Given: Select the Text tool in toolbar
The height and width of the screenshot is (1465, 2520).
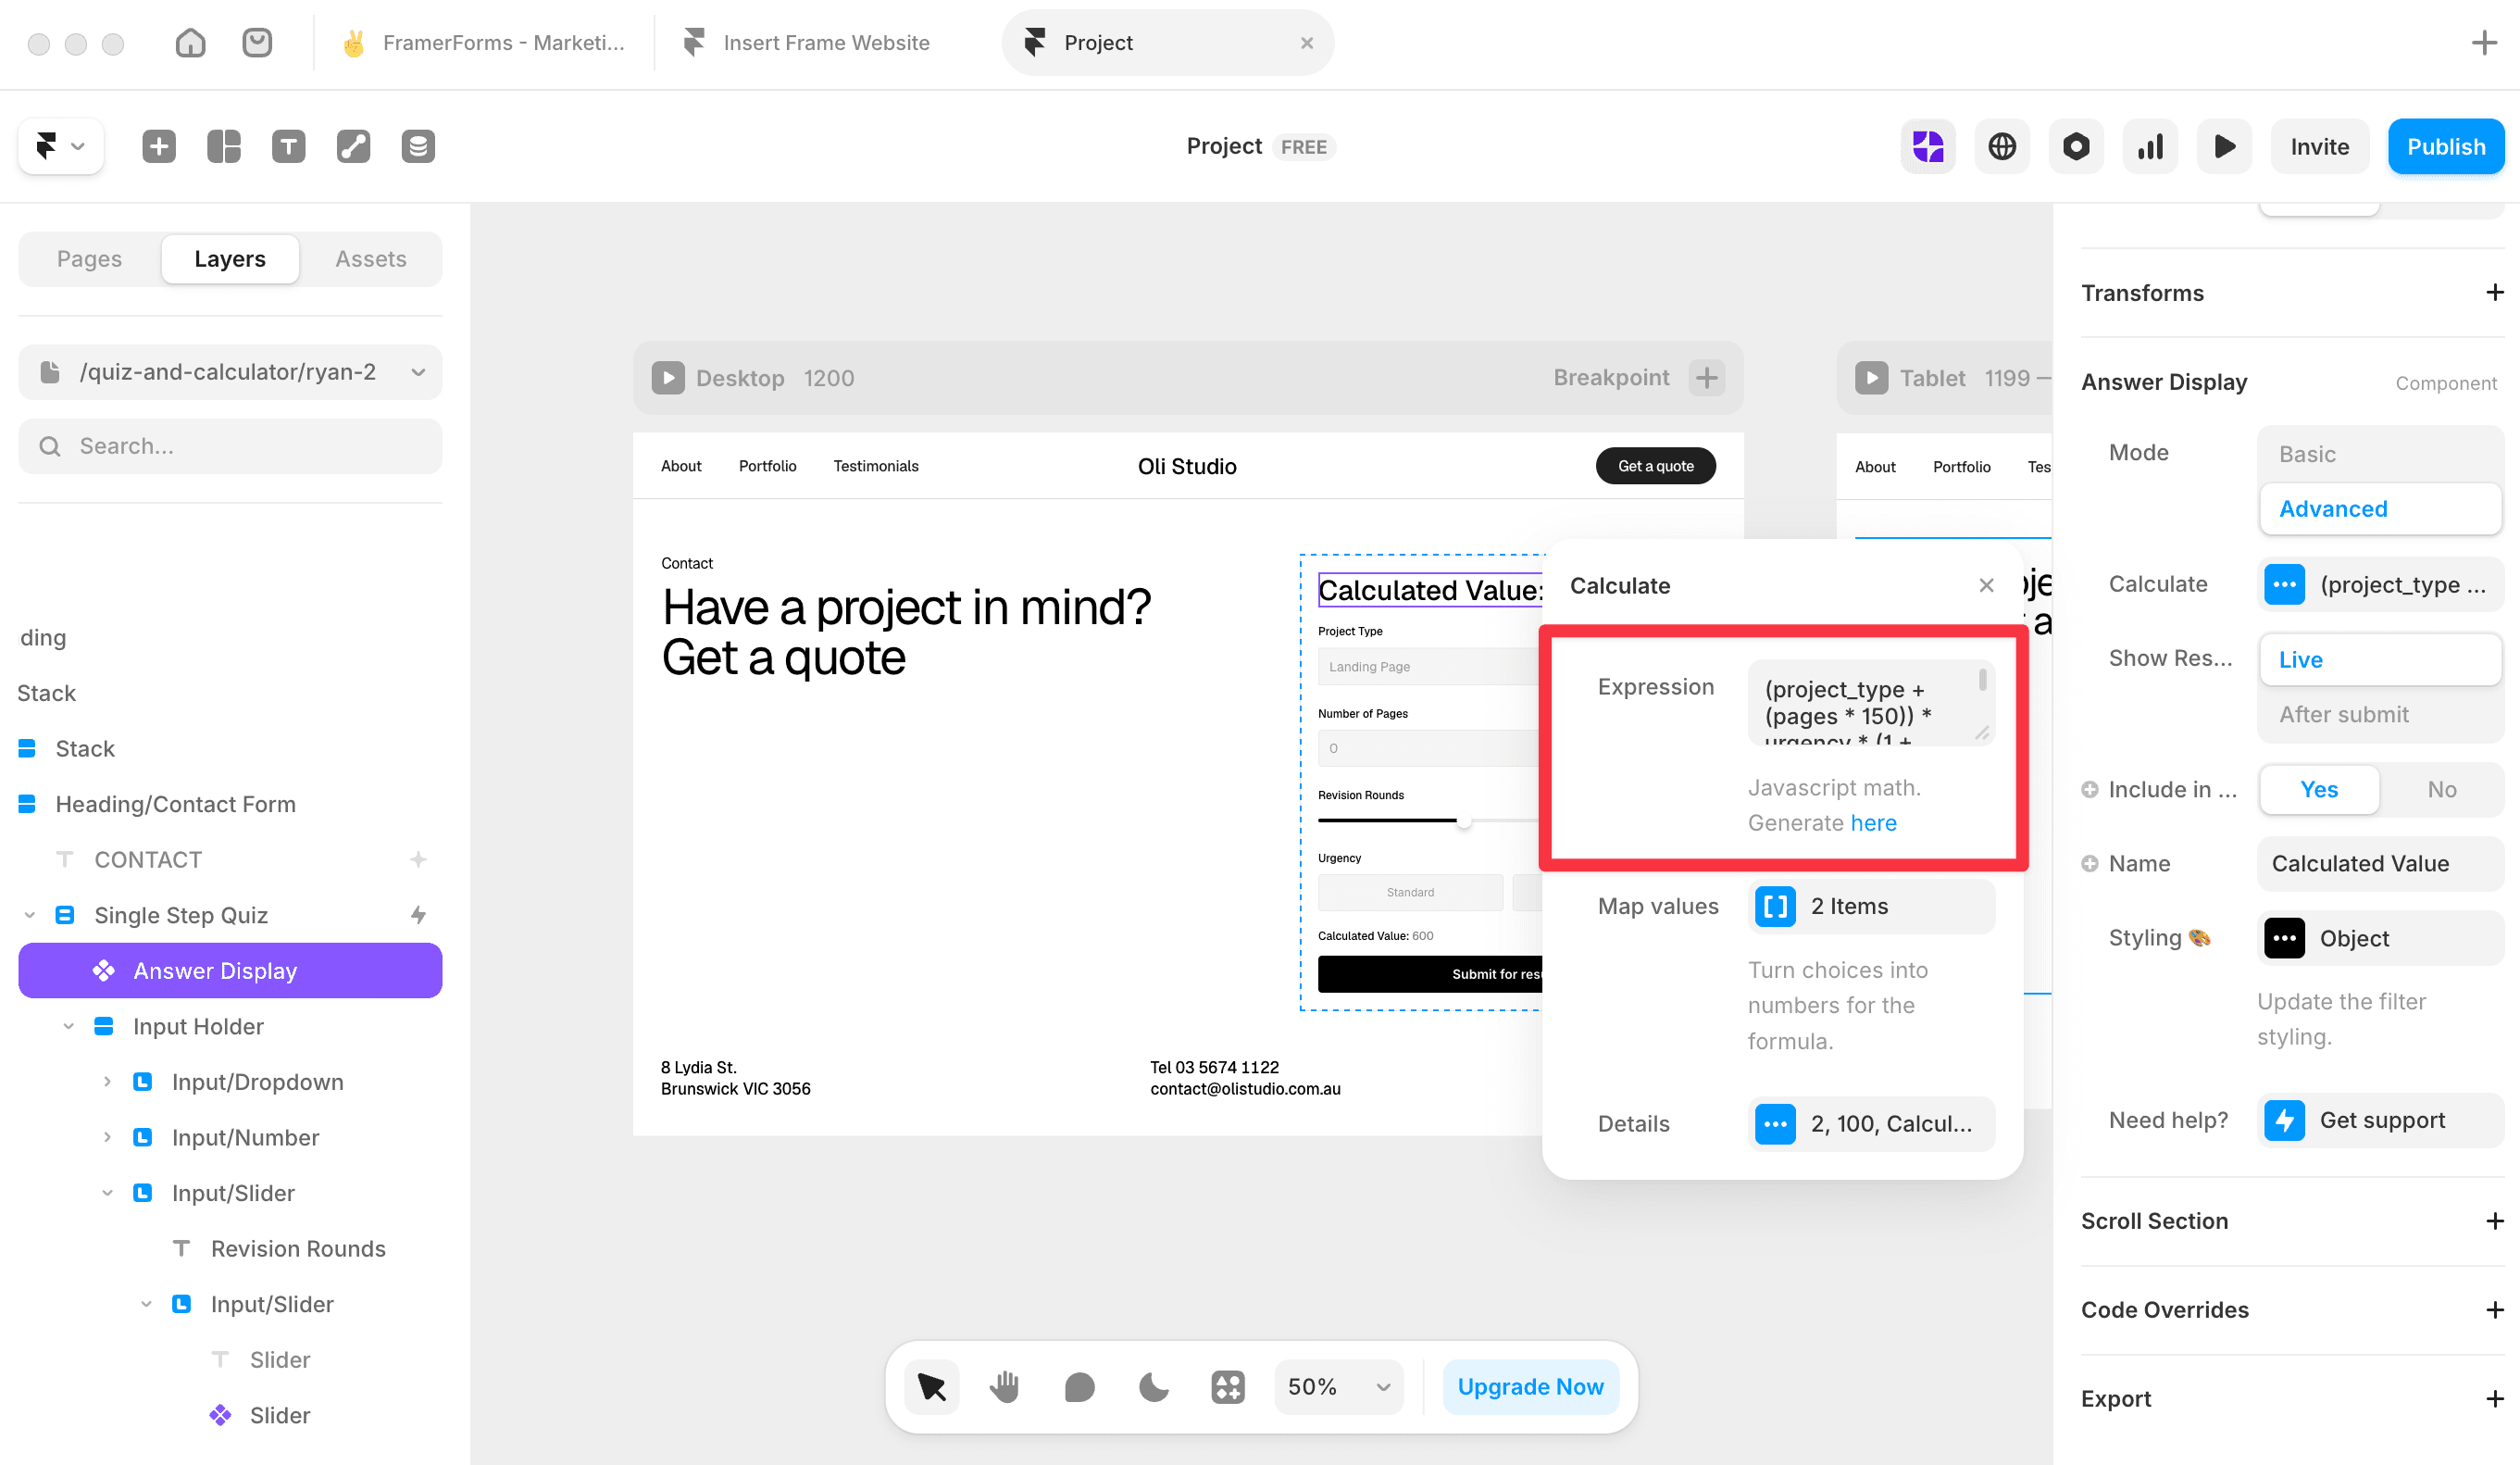Looking at the screenshot, I should pyautogui.click(x=288, y=146).
